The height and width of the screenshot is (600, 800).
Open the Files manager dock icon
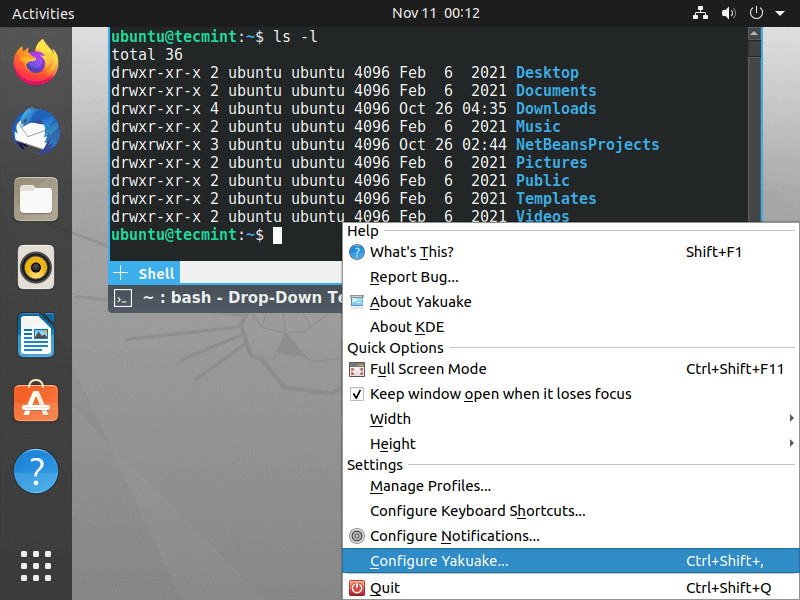tap(36, 199)
